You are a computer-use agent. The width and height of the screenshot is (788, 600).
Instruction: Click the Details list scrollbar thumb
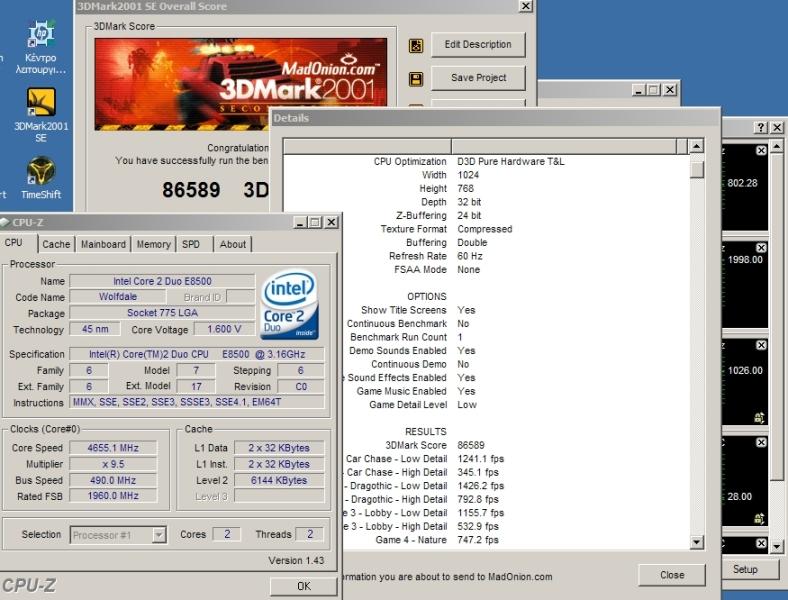pyautogui.click(x=697, y=169)
